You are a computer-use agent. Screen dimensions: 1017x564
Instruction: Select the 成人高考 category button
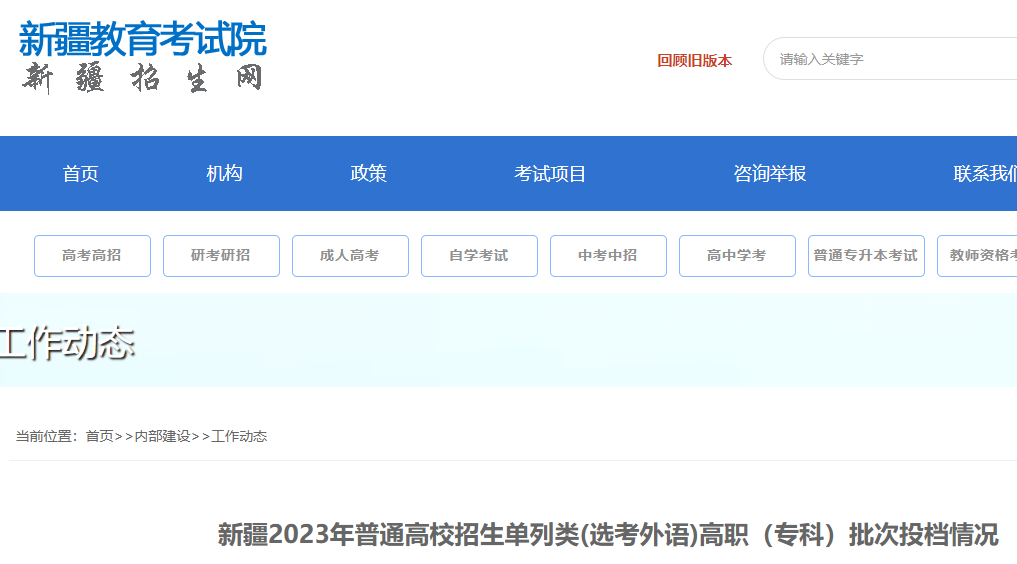coord(350,256)
